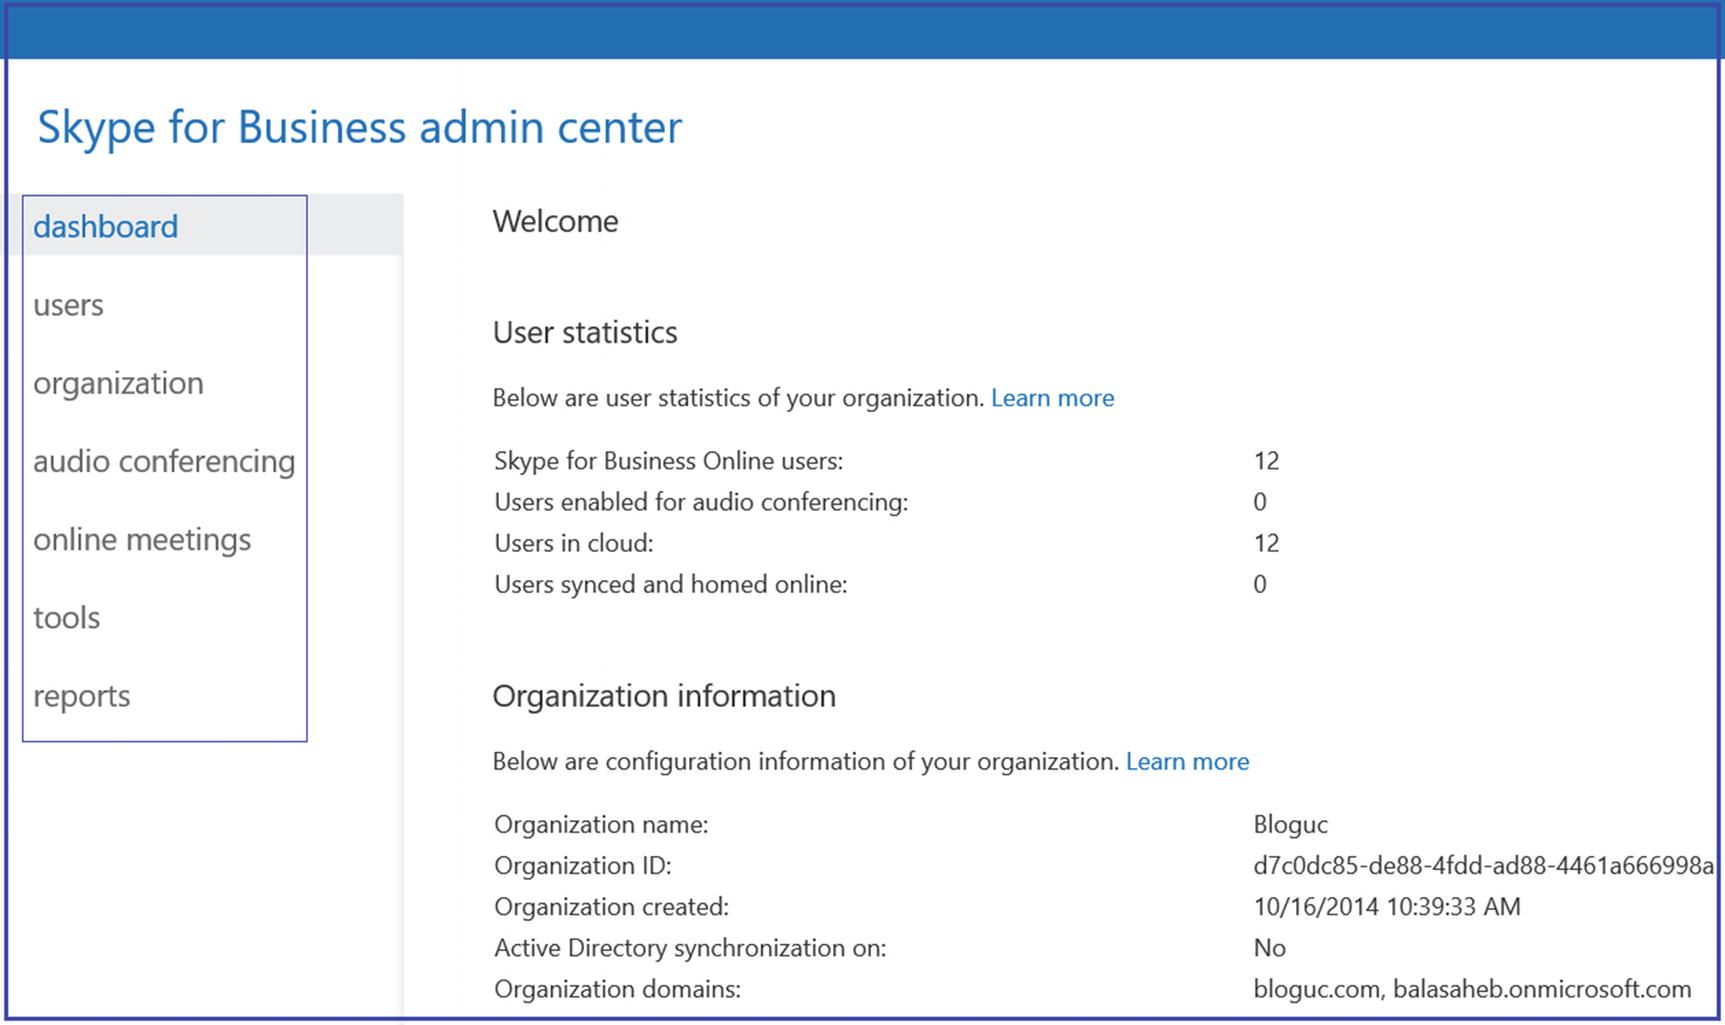
Task: Click Learn more under User statistics
Action: point(1052,398)
